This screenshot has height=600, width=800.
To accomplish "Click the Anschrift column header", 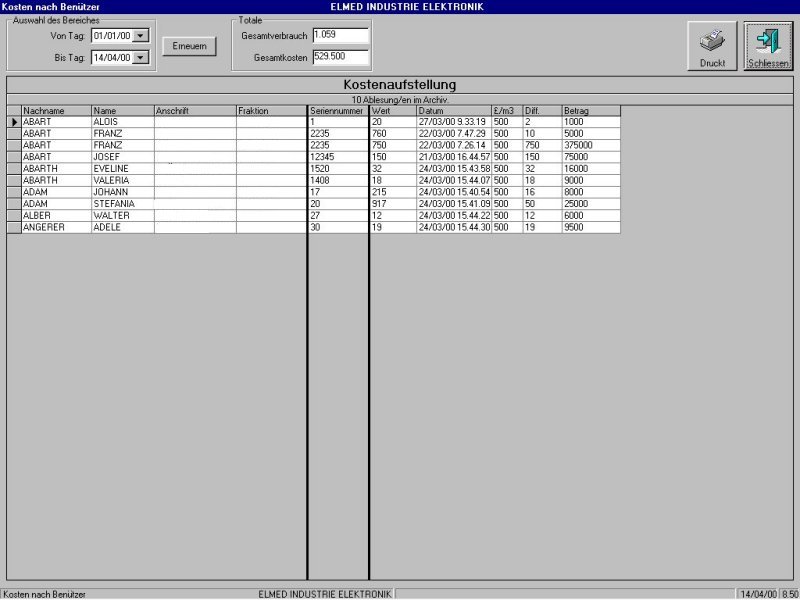I will [194, 111].
